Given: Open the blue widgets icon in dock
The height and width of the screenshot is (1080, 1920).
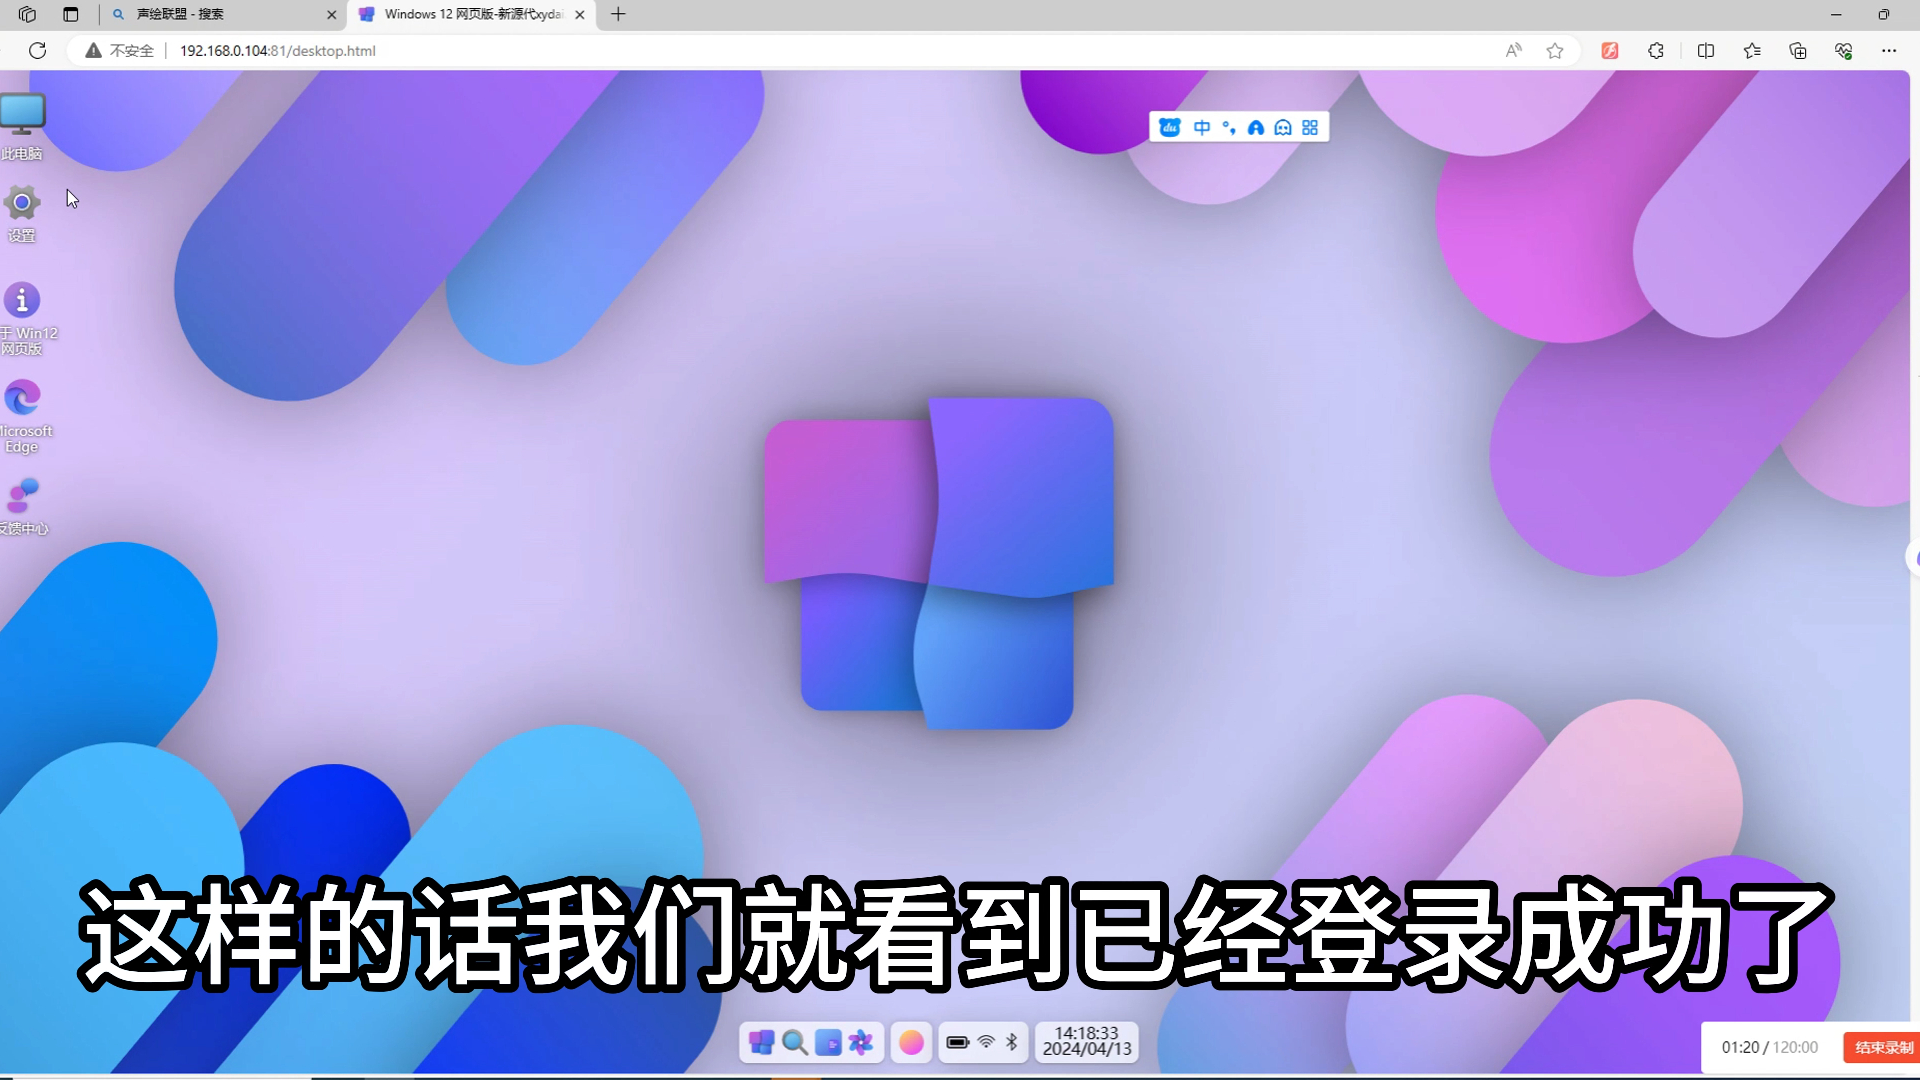Looking at the screenshot, I should tap(828, 1043).
